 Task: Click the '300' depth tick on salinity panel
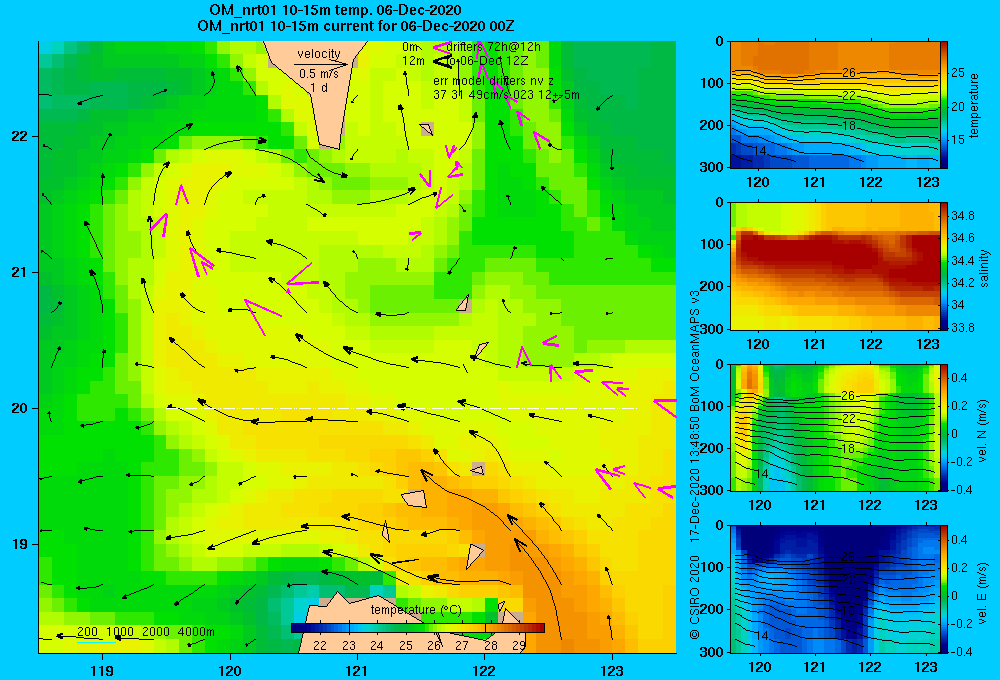click(x=713, y=329)
